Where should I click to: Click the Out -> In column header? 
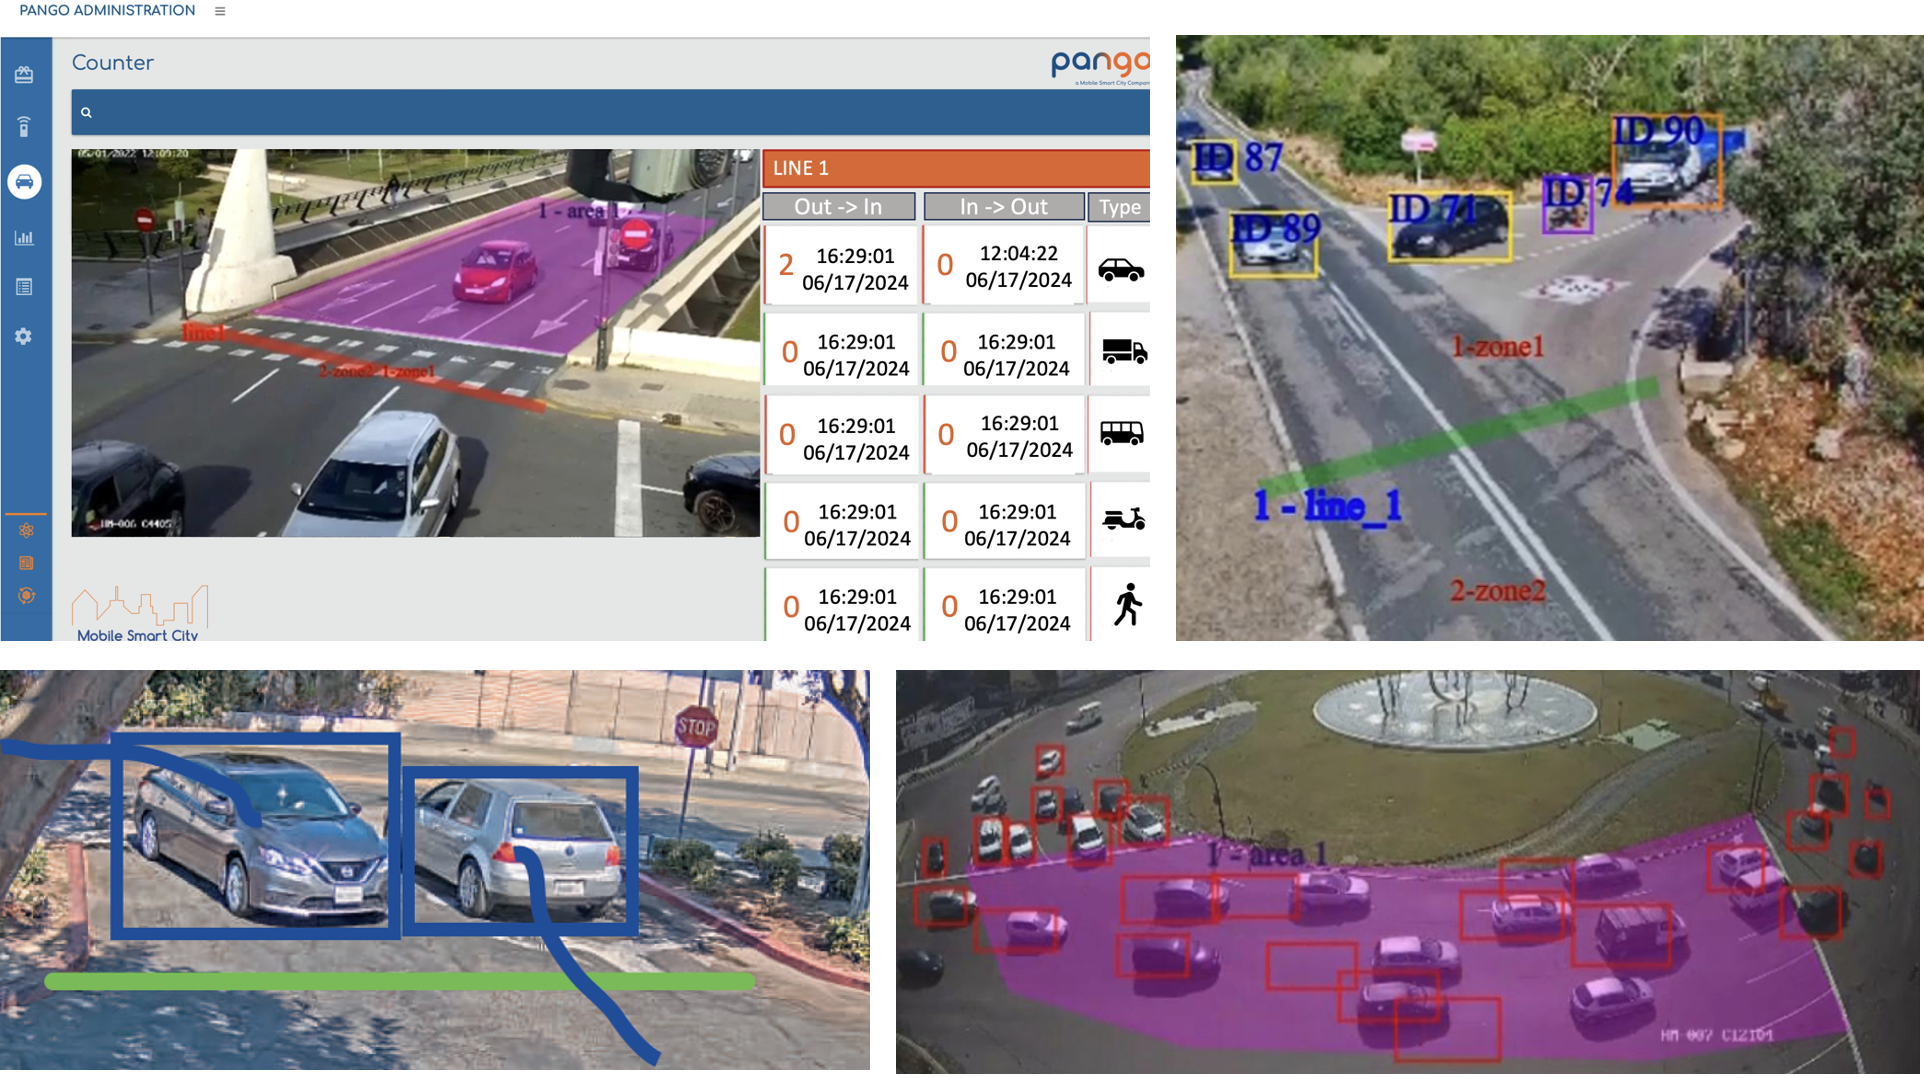[x=838, y=207]
